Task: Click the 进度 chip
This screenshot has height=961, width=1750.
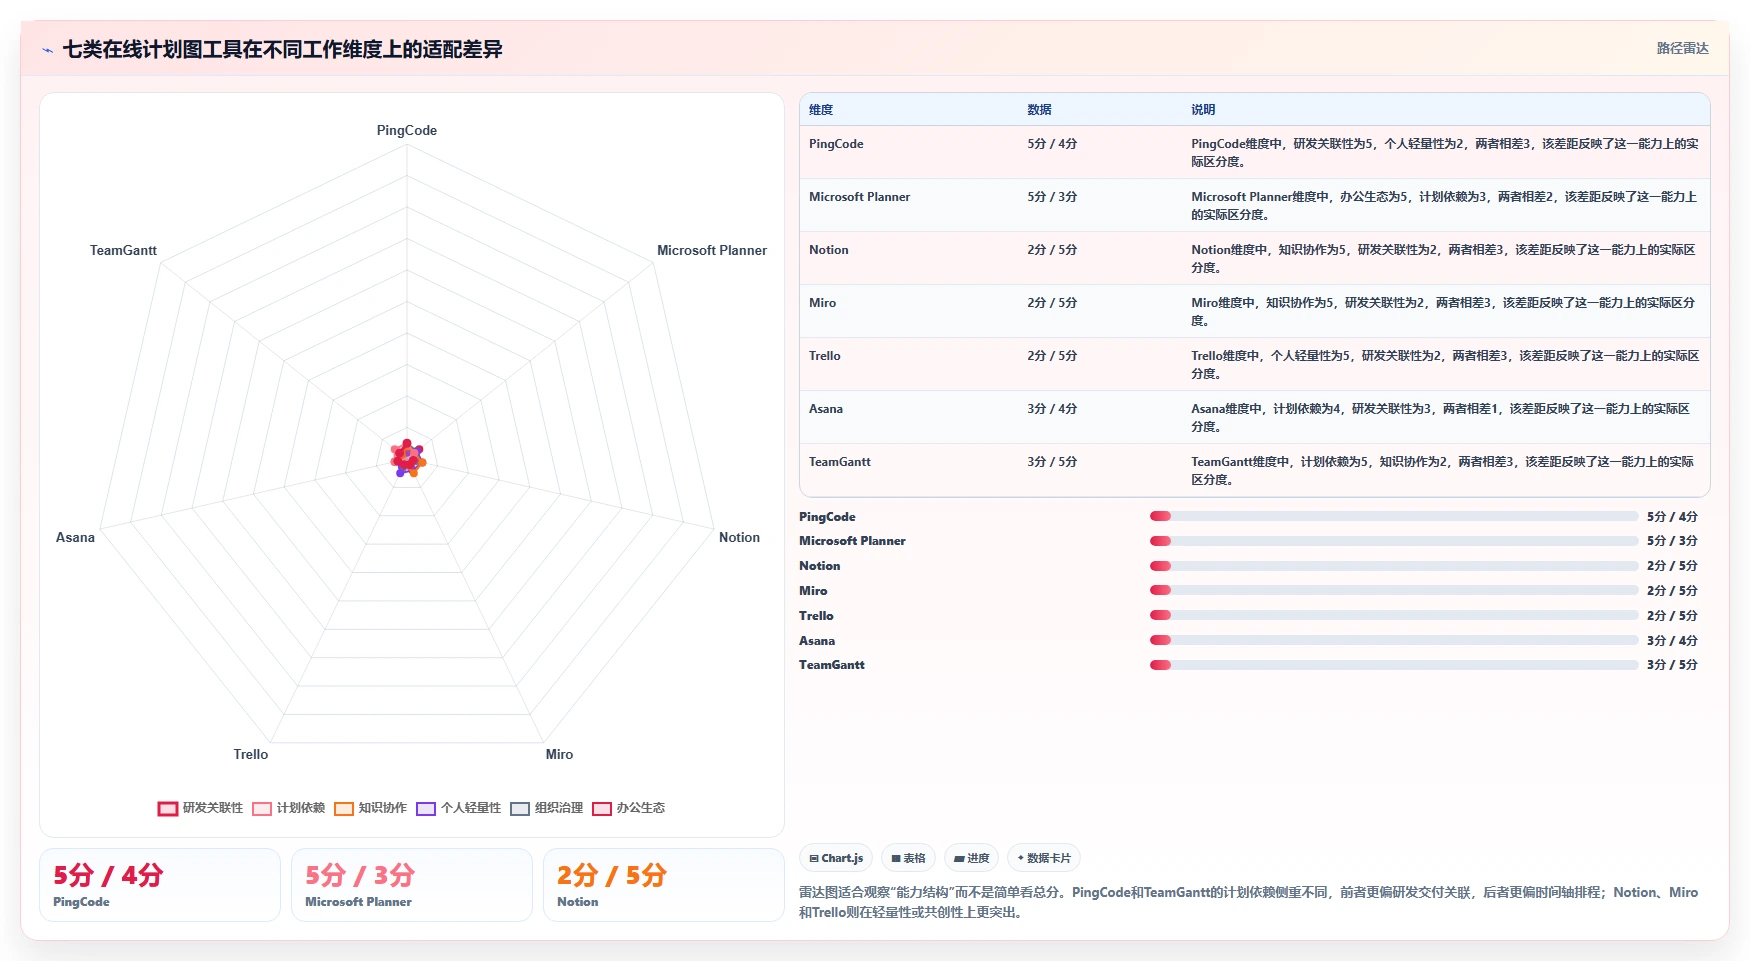Action: point(971,858)
